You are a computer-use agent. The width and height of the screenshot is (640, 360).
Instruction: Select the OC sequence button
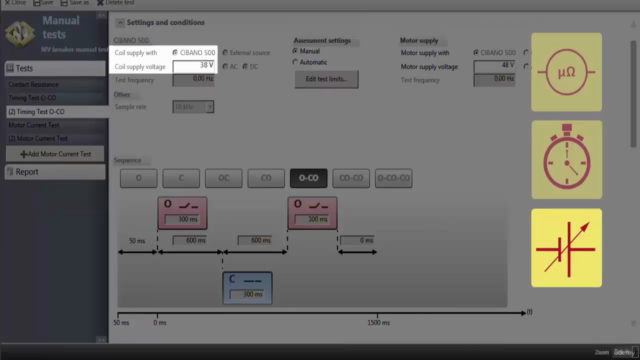pos(224,178)
